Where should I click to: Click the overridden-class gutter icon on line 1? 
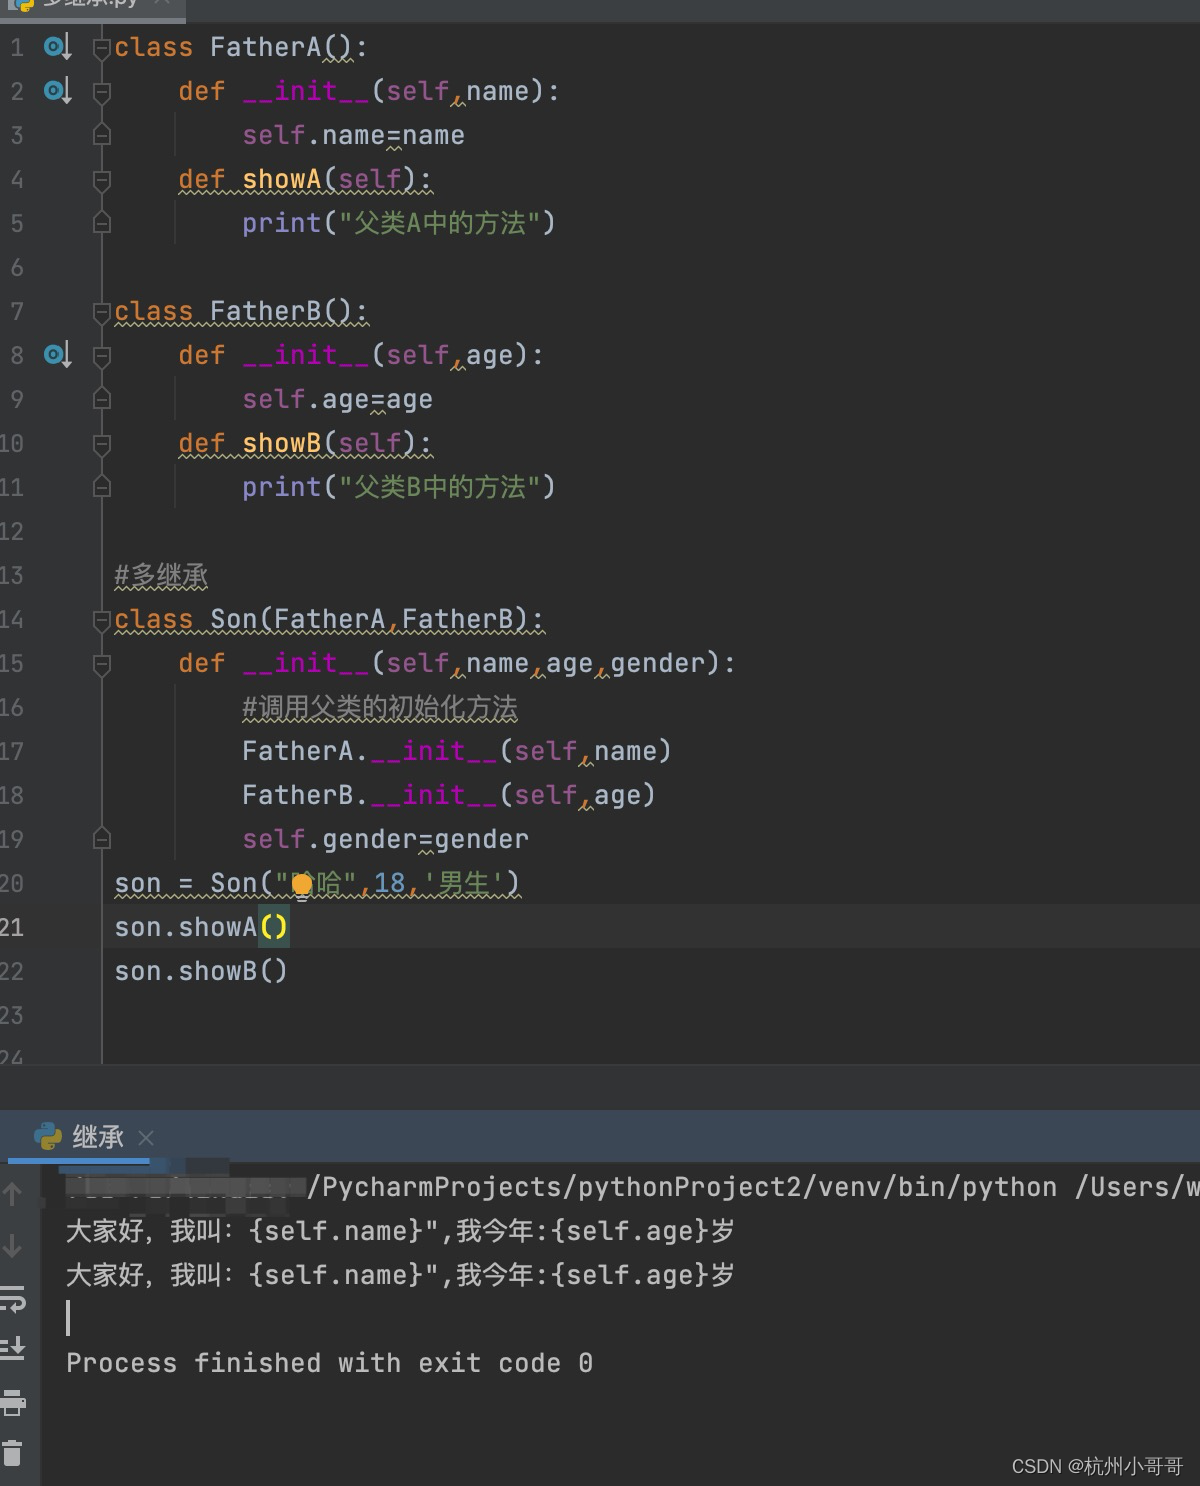tap(57, 47)
